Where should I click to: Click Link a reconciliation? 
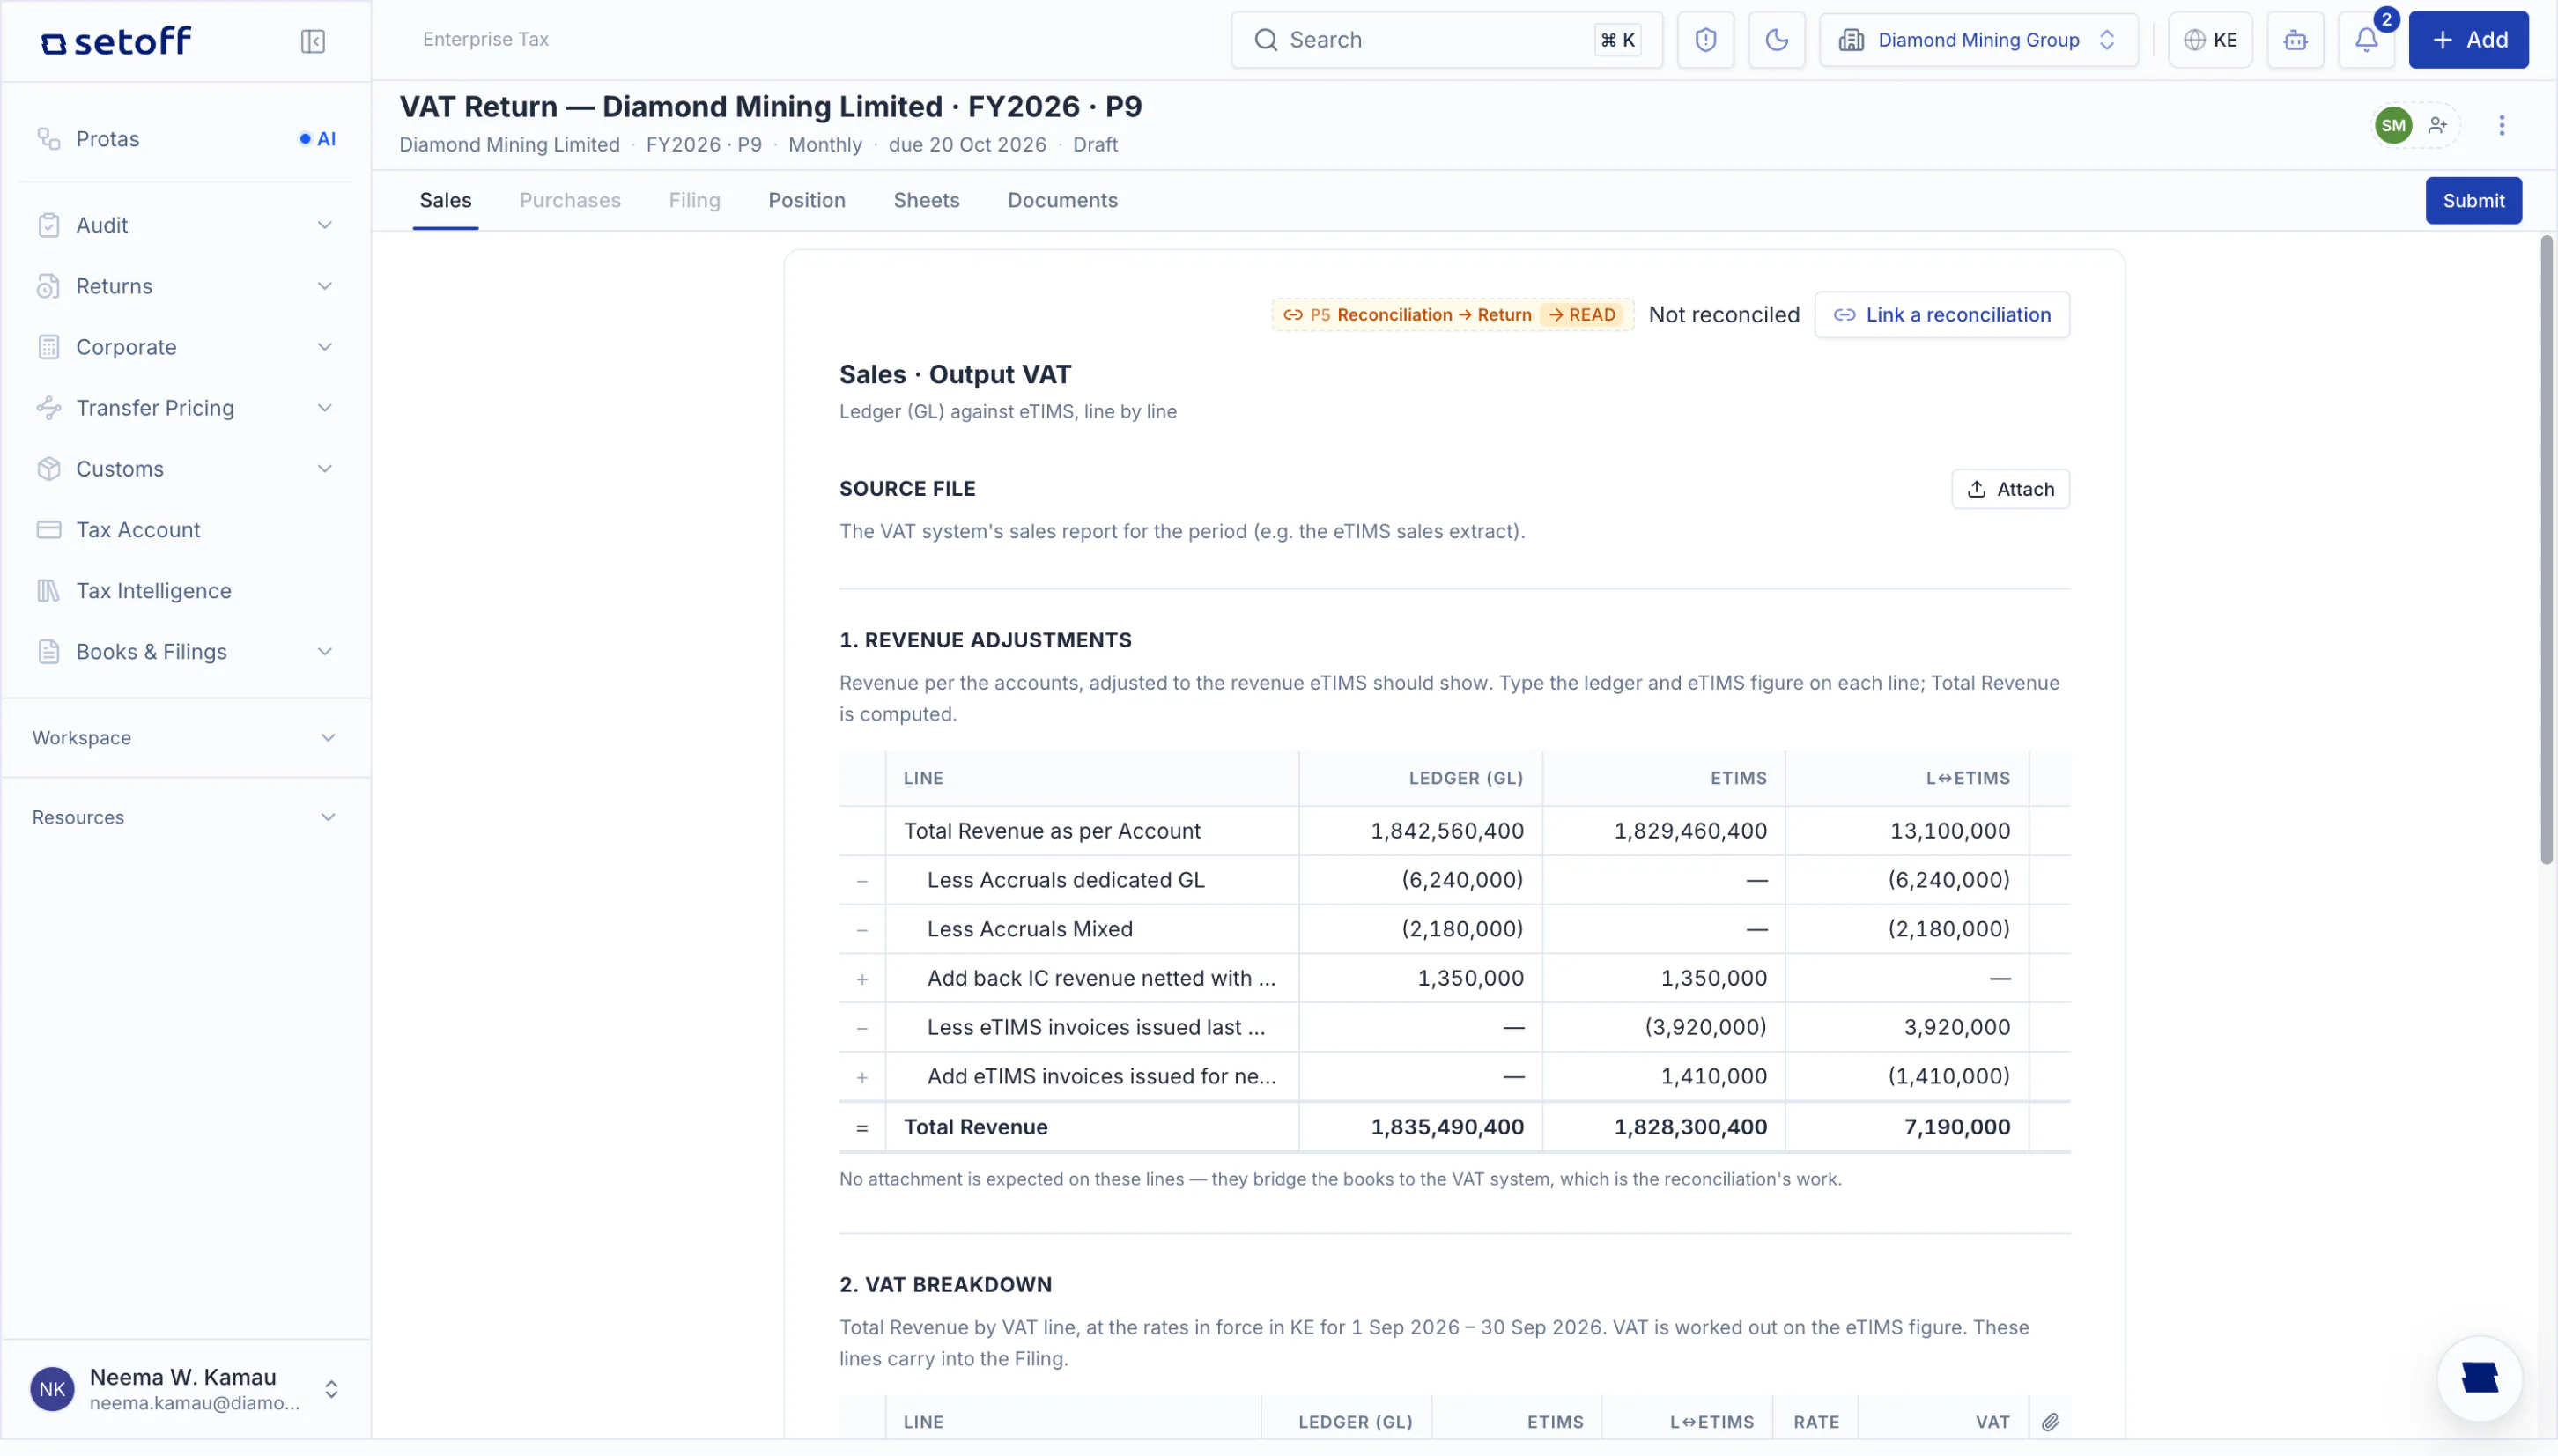[1941, 315]
